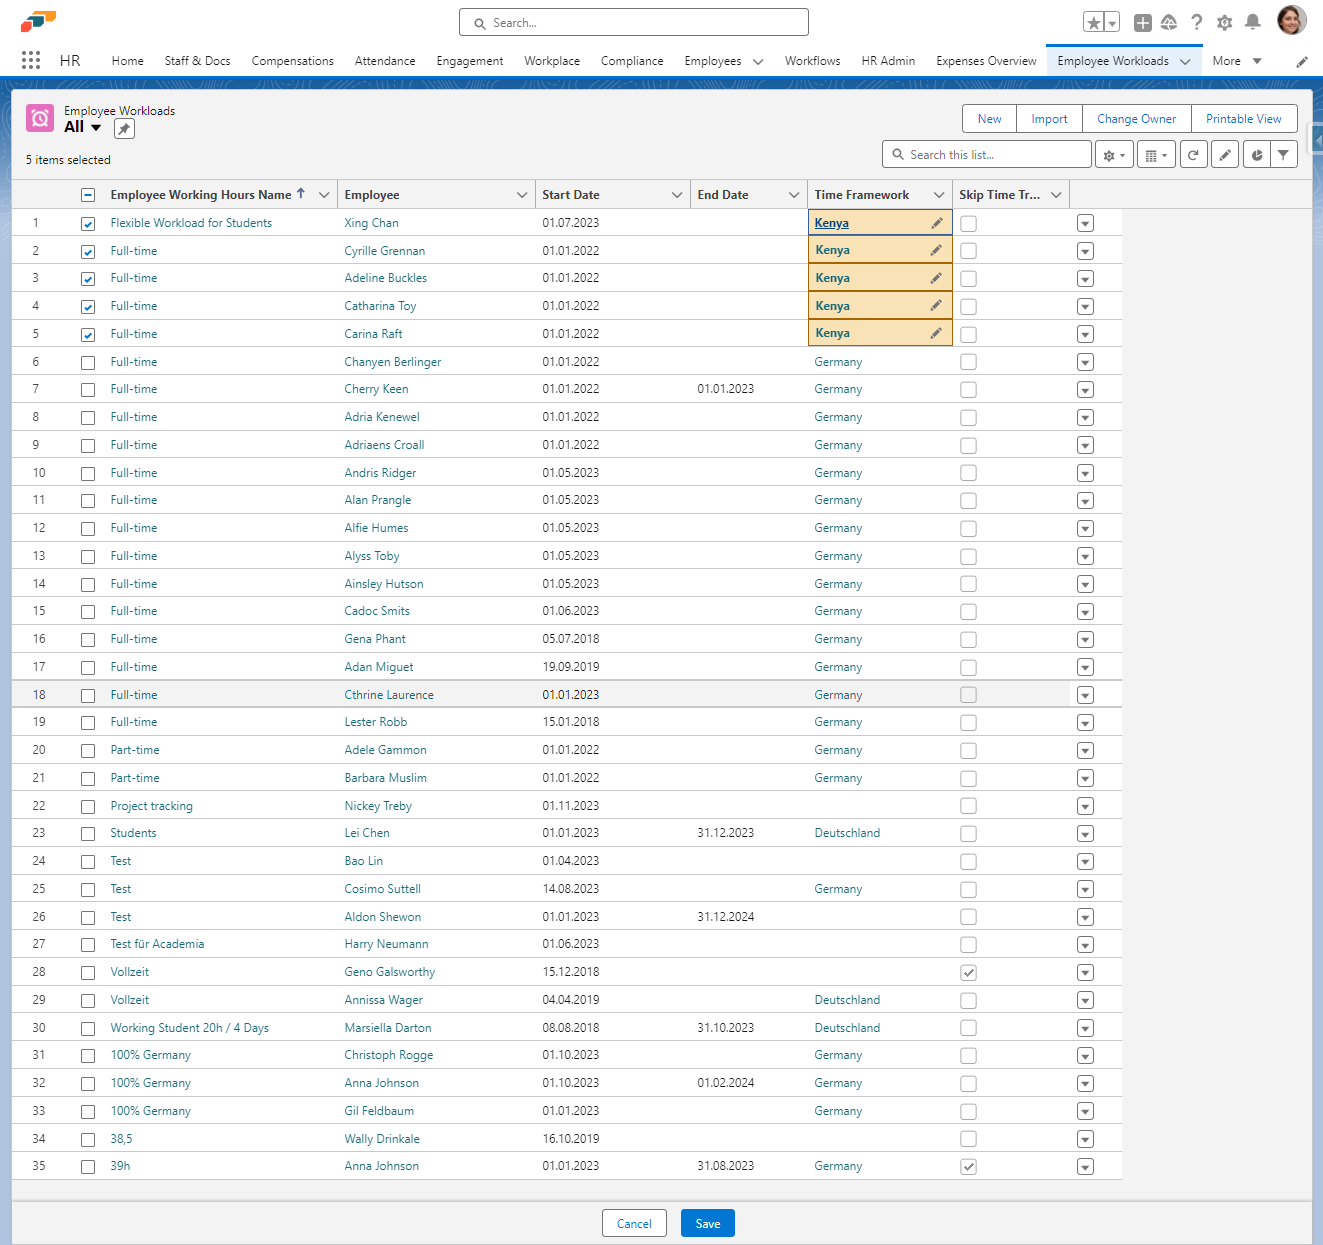Expand the list view controls gear dropdown
1323x1245 pixels.
point(1114,155)
